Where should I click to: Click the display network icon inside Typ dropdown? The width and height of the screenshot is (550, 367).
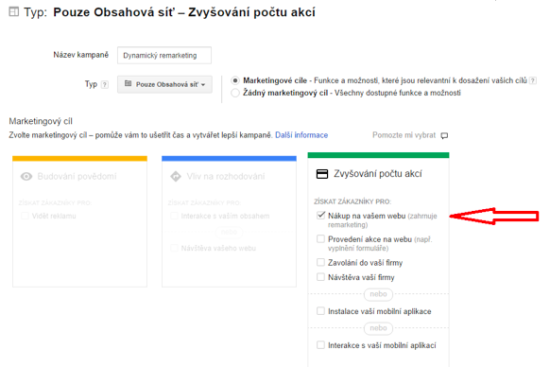[128, 84]
